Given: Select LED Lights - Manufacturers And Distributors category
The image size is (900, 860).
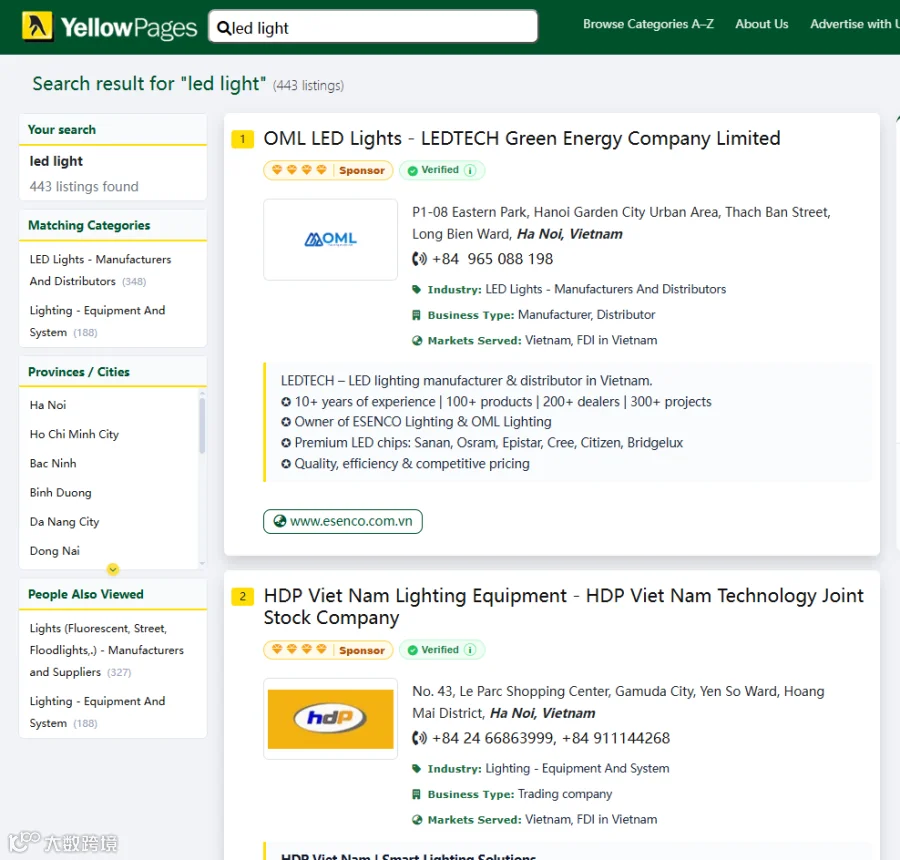Looking at the screenshot, I should click(100, 270).
